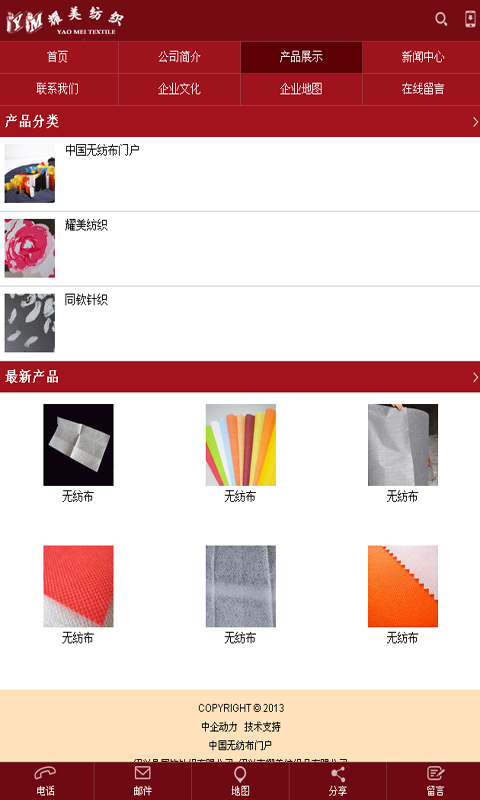This screenshot has width=480, height=800.
Task: Open the 留言 message icon in bottom bar
Action: [435, 773]
